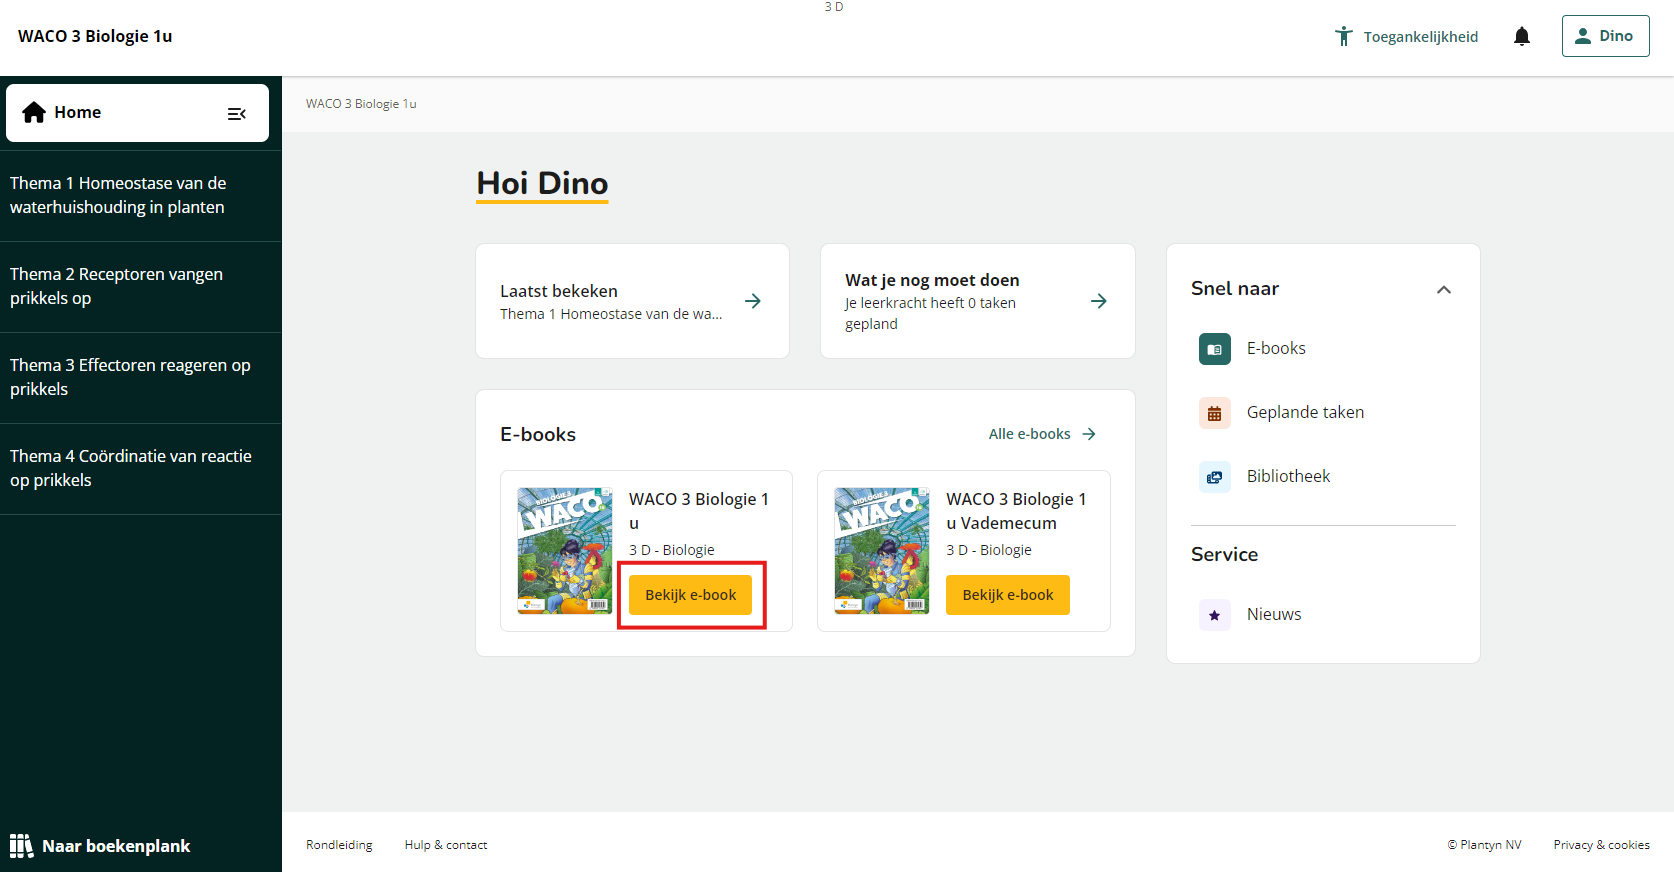
Task: Go to Naar boekenplank
Action: pos(100,846)
